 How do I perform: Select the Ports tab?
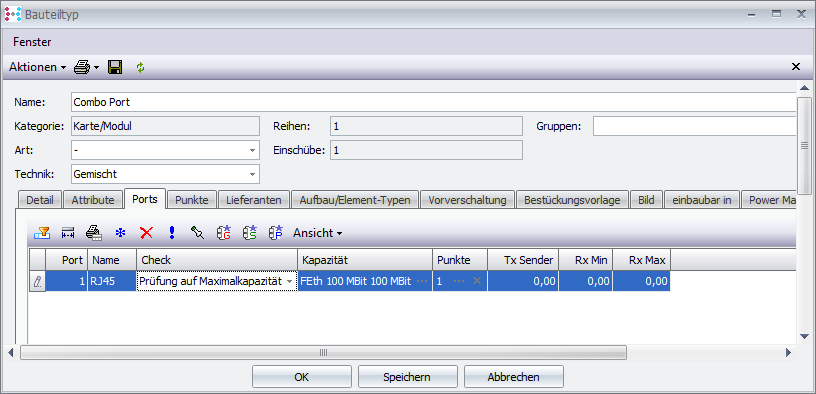(145, 199)
